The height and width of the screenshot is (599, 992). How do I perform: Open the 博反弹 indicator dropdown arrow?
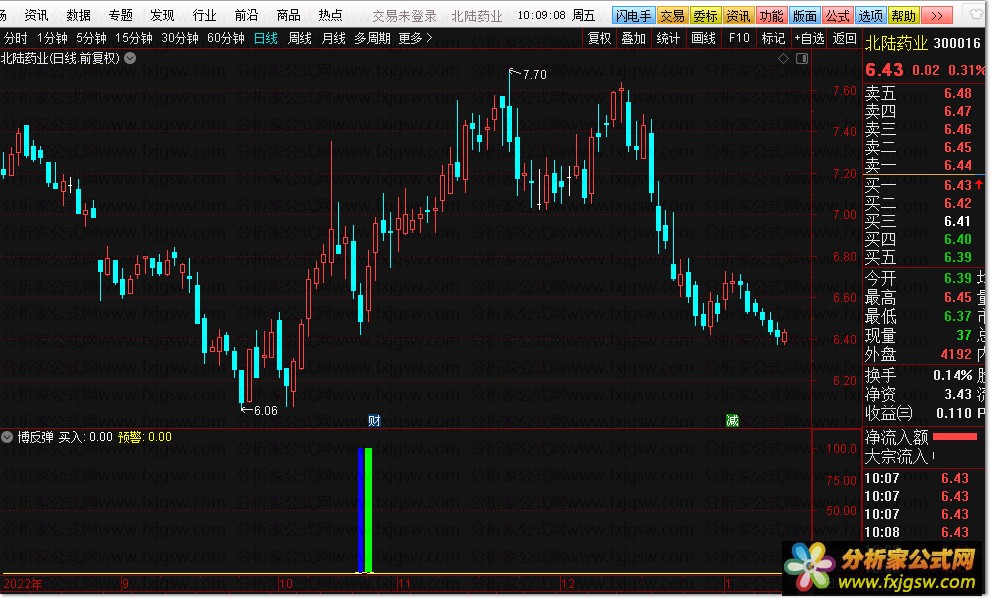(7, 437)
